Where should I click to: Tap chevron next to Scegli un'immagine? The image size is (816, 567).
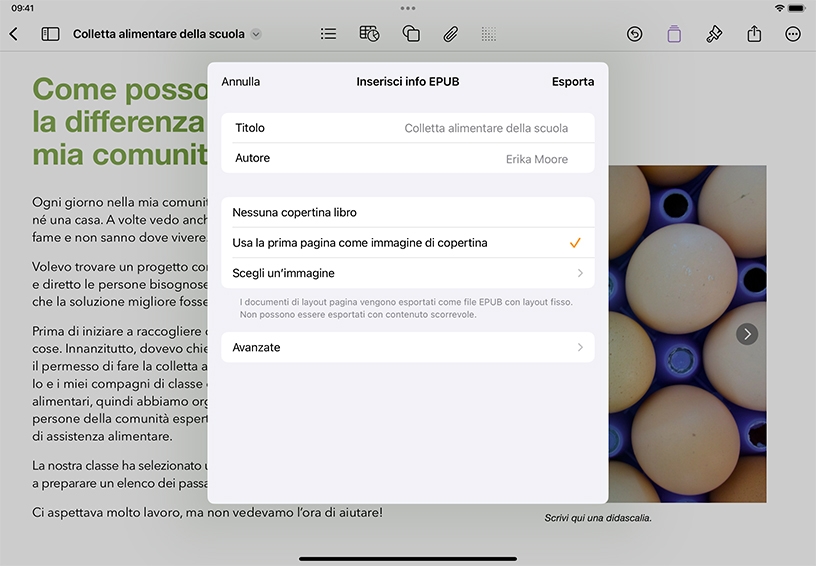[x=580, y=273]
